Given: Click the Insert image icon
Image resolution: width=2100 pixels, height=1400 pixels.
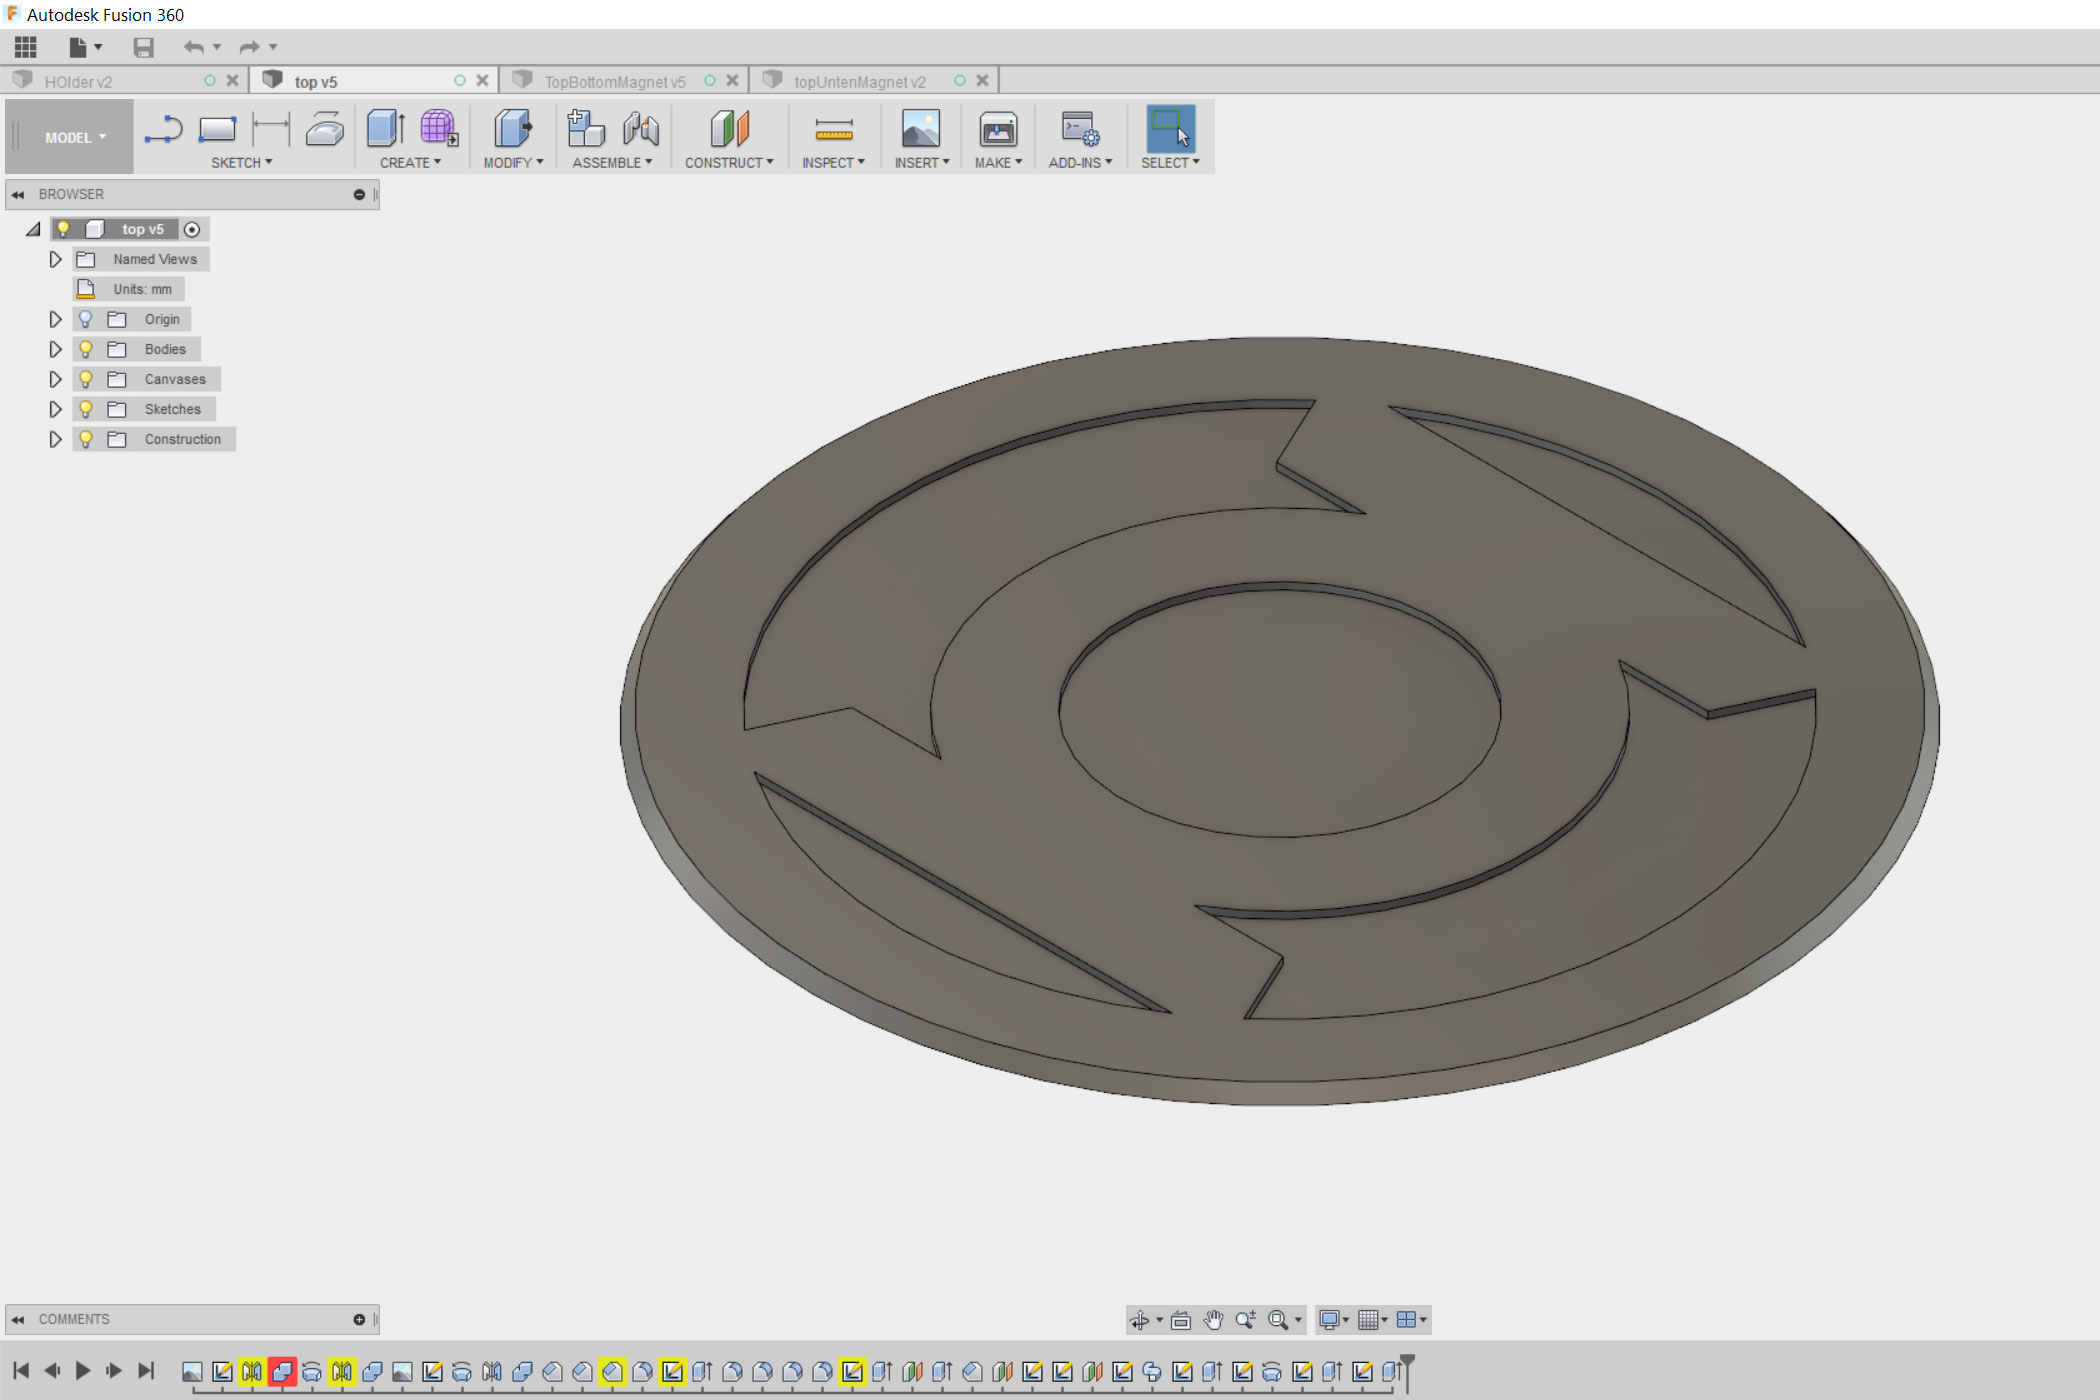Looking at the screenshot, I should tap(920, 130).
